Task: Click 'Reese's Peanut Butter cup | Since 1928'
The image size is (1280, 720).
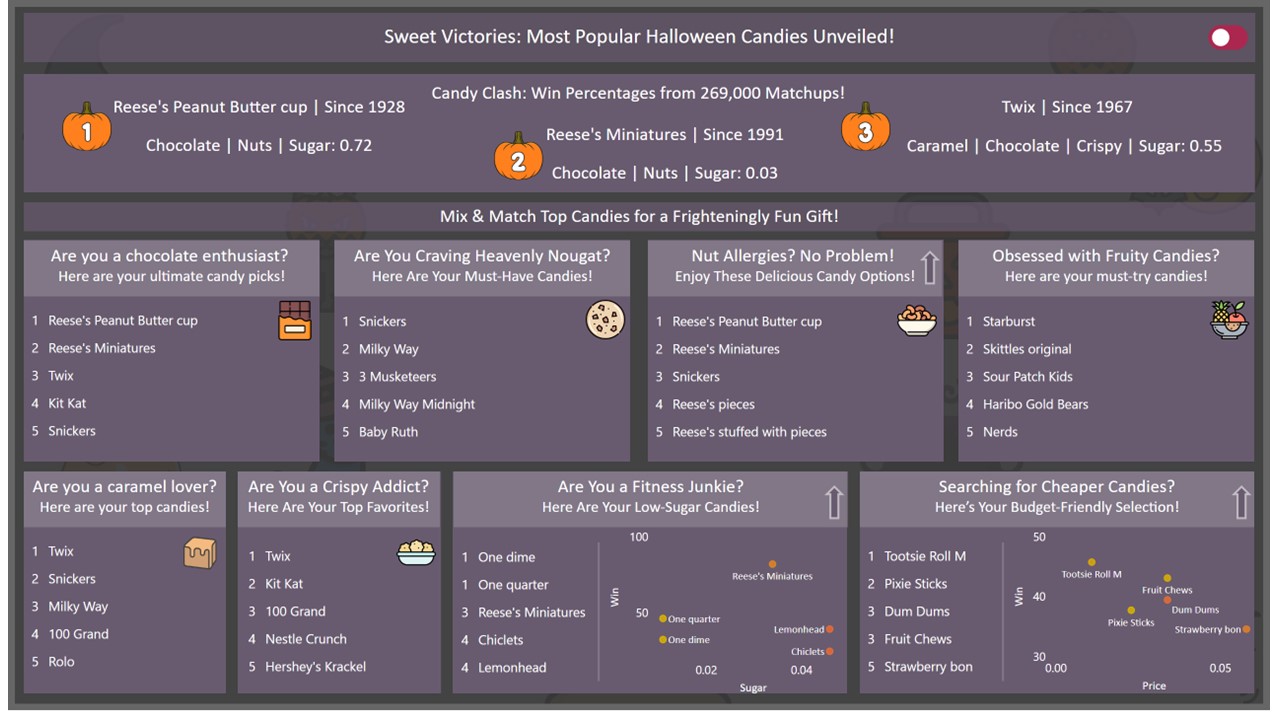Action: click(x=259, y=107)
